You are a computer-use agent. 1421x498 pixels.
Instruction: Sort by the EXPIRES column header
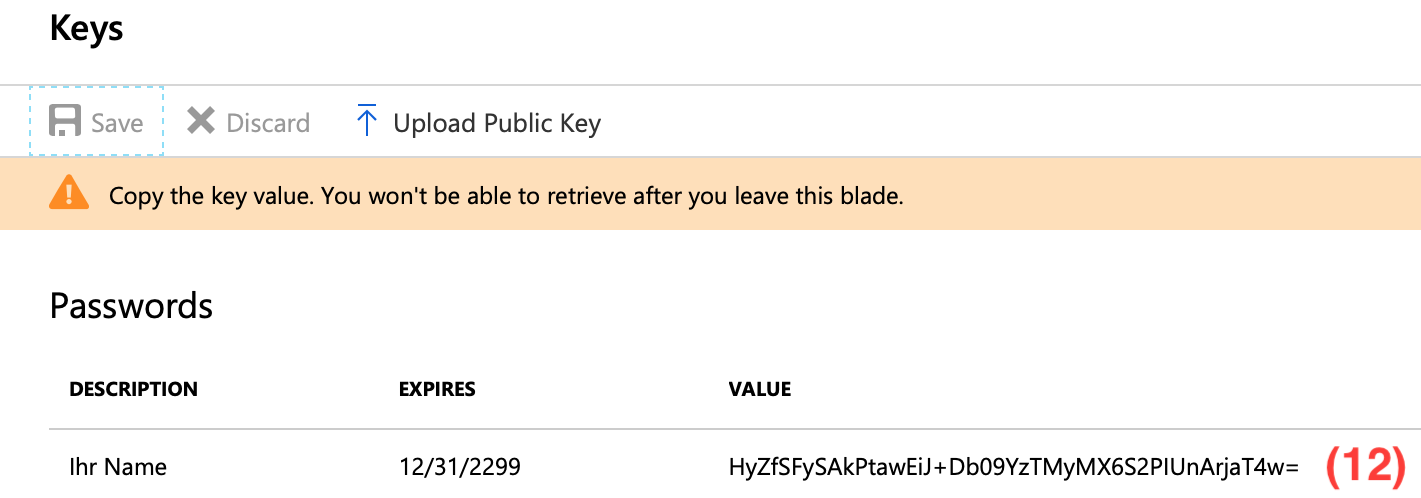[x=437, y=389]
